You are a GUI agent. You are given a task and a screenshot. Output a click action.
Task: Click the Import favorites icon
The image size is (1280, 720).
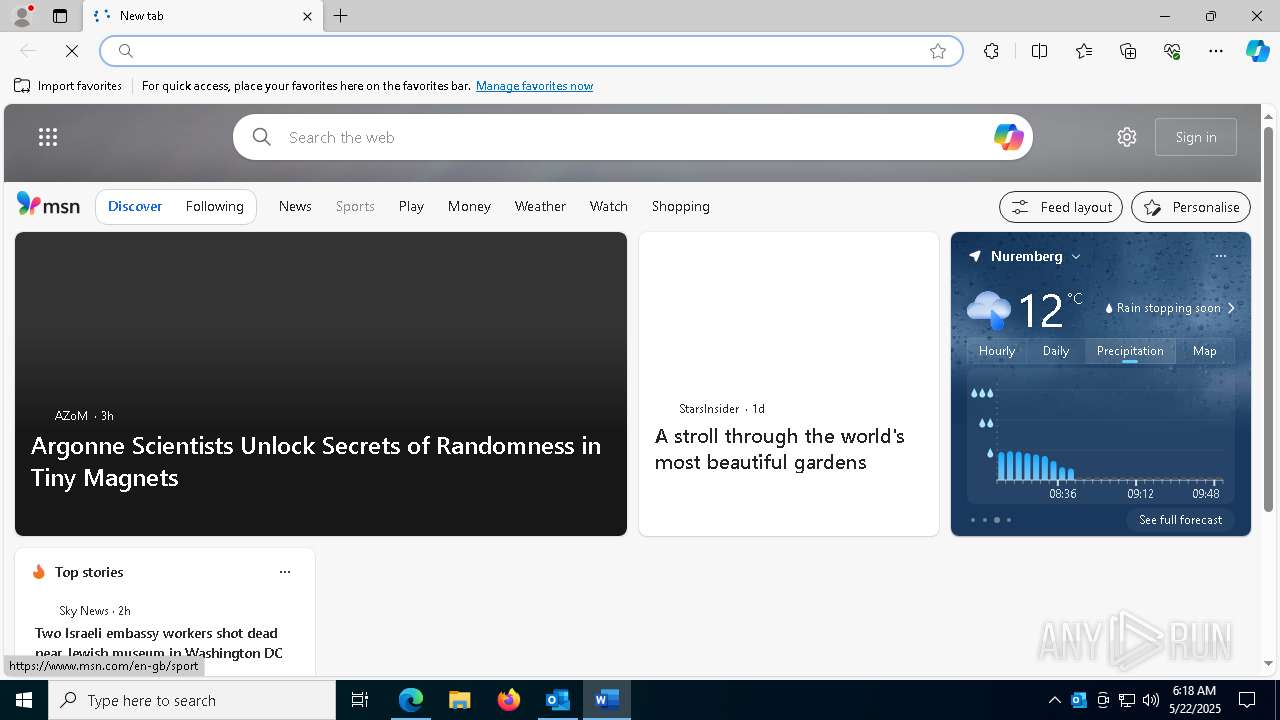pos(22,86)
